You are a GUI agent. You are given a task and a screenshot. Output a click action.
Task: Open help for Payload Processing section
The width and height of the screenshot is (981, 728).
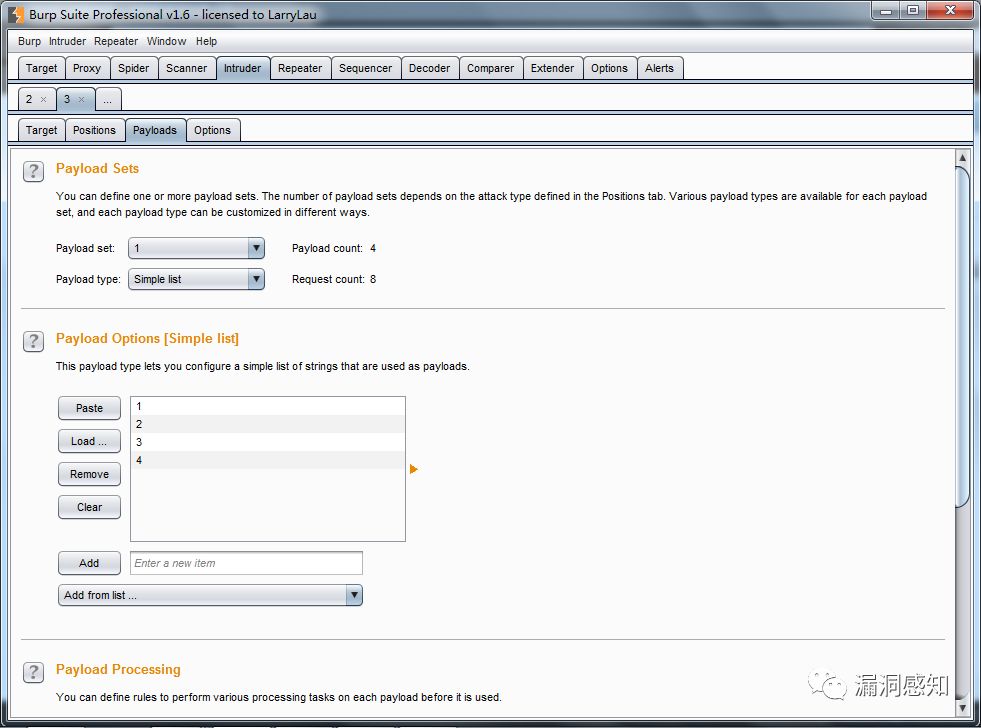point(33,672)
